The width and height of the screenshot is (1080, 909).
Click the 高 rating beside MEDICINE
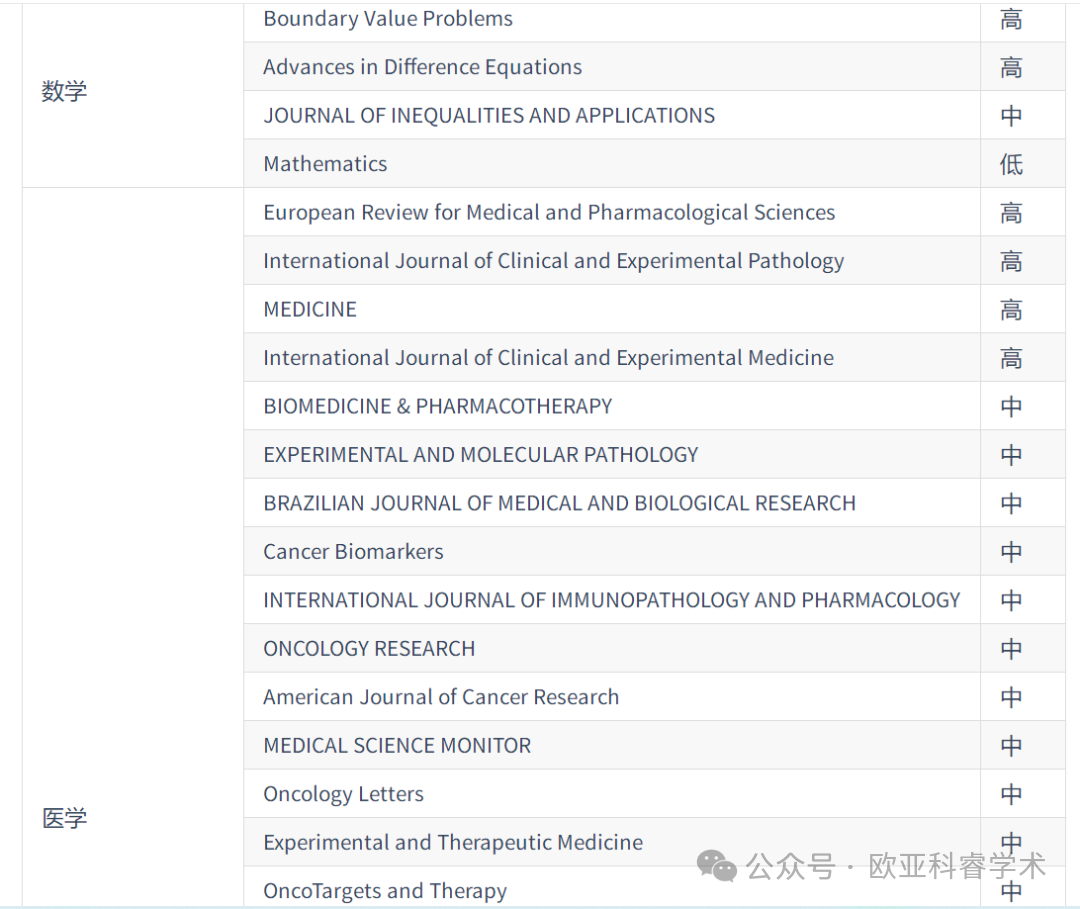pyautogui.click(x=1011, y=310)
